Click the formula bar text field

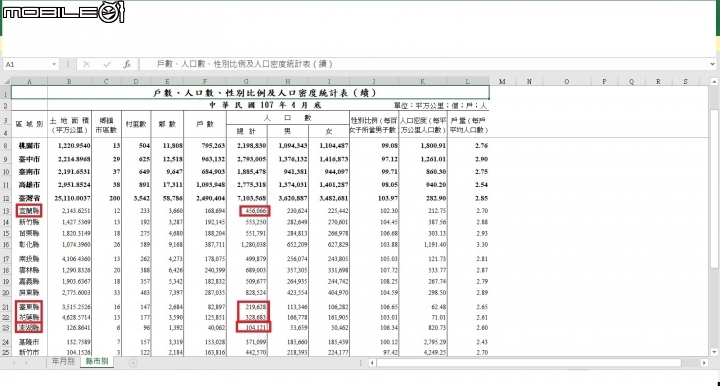[423, 64]
